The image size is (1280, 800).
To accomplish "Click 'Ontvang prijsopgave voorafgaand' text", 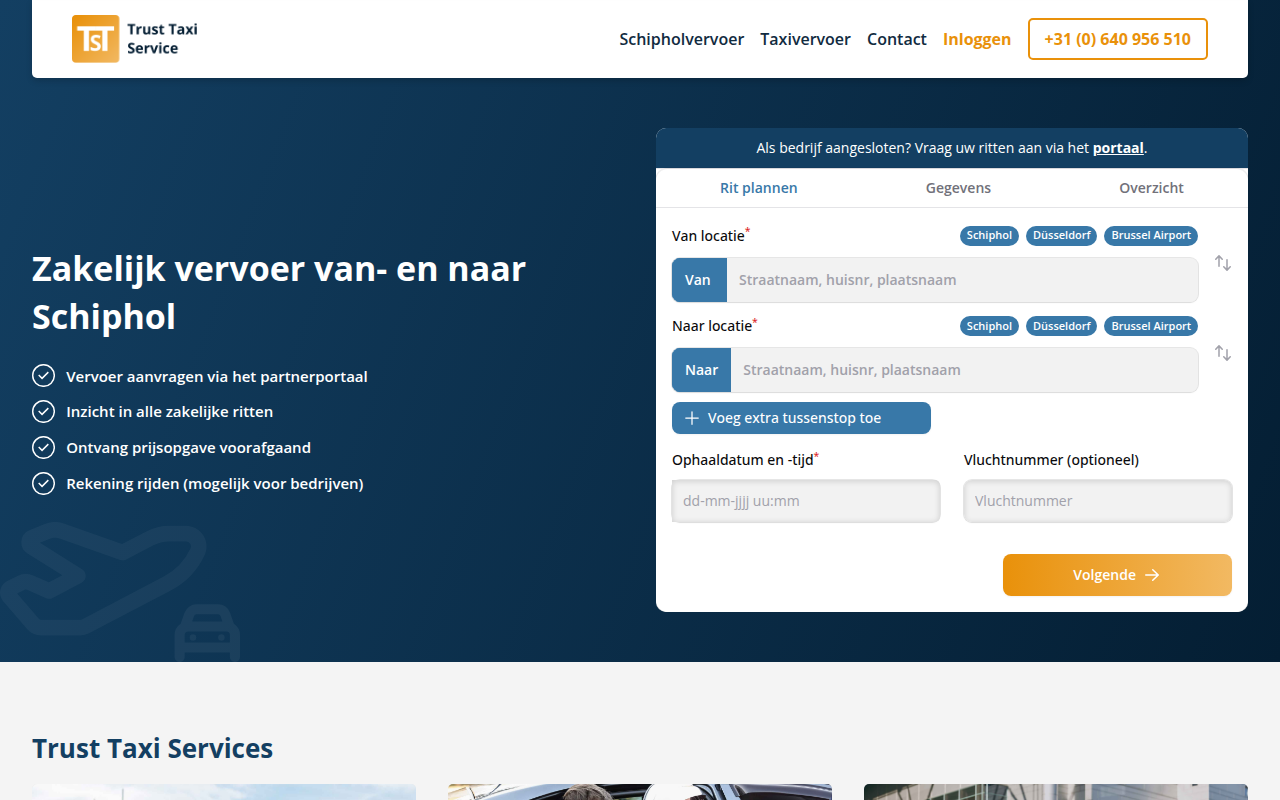I will click(x=188, y=448).
